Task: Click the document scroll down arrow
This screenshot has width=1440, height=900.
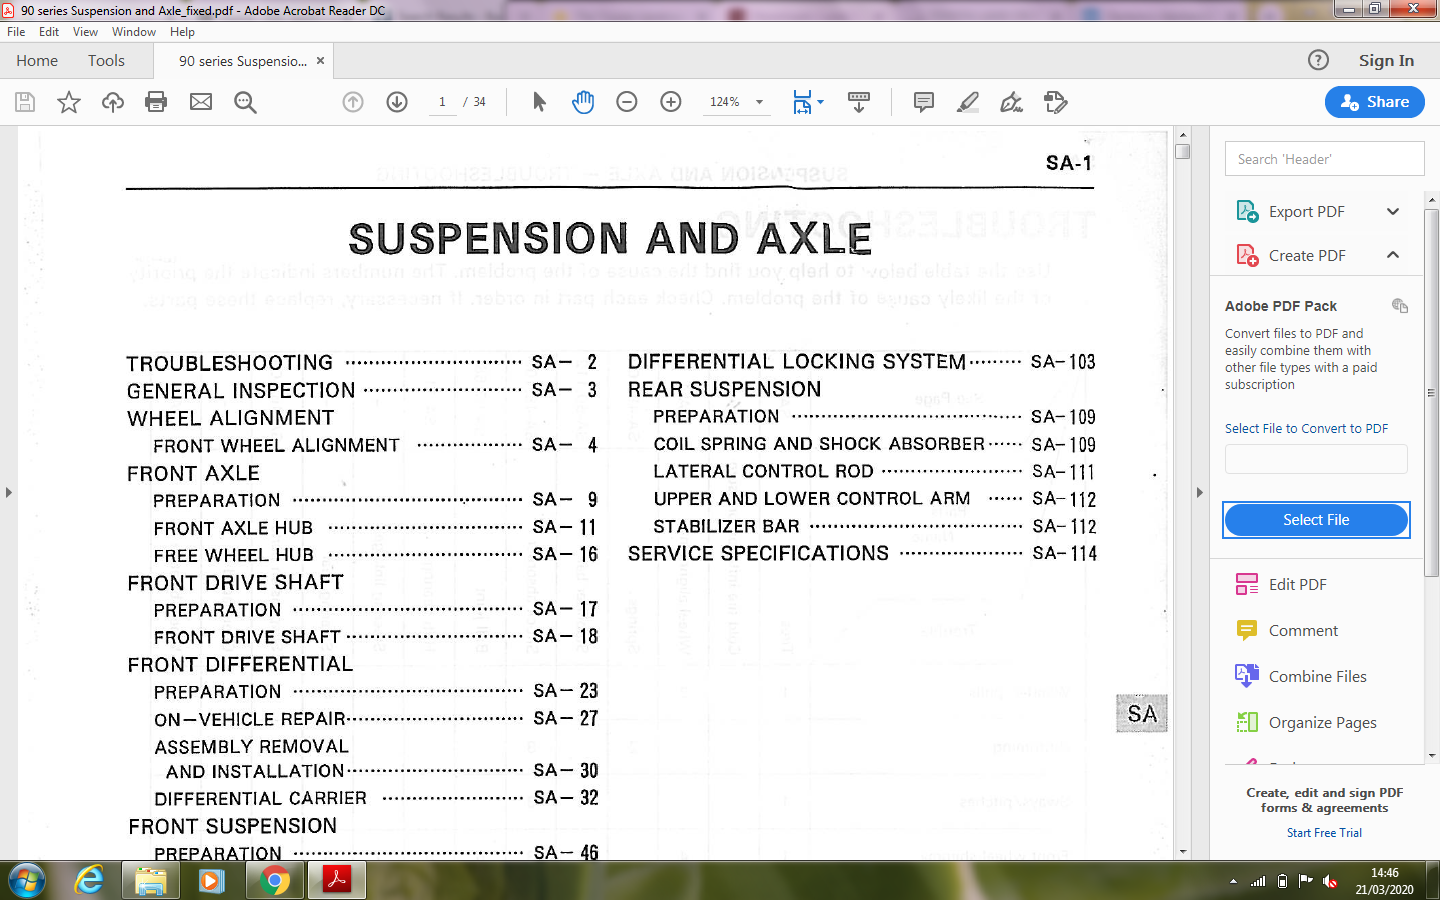Action: click(1183, 851)
